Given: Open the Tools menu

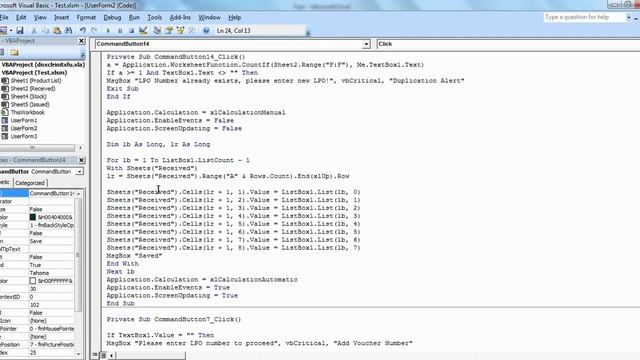Looking at the screenshot, I should [x=154, y=18].
